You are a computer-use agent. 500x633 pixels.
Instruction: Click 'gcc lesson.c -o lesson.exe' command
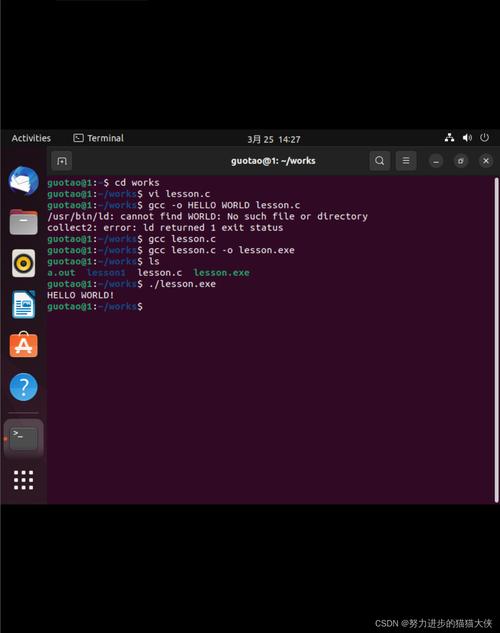point(221,250)
